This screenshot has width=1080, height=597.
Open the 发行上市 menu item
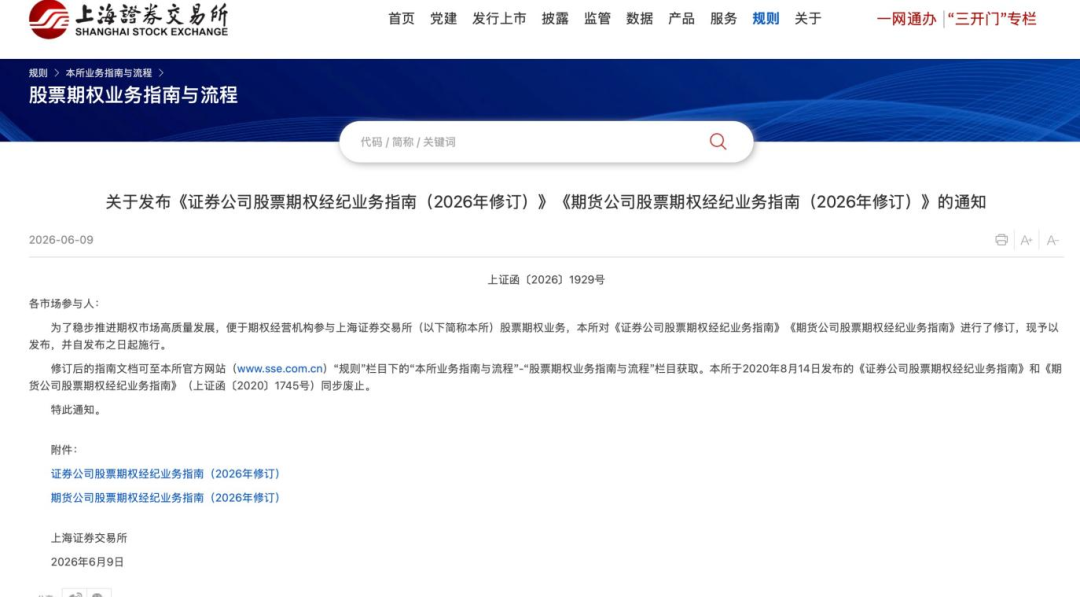click(499, 19)
